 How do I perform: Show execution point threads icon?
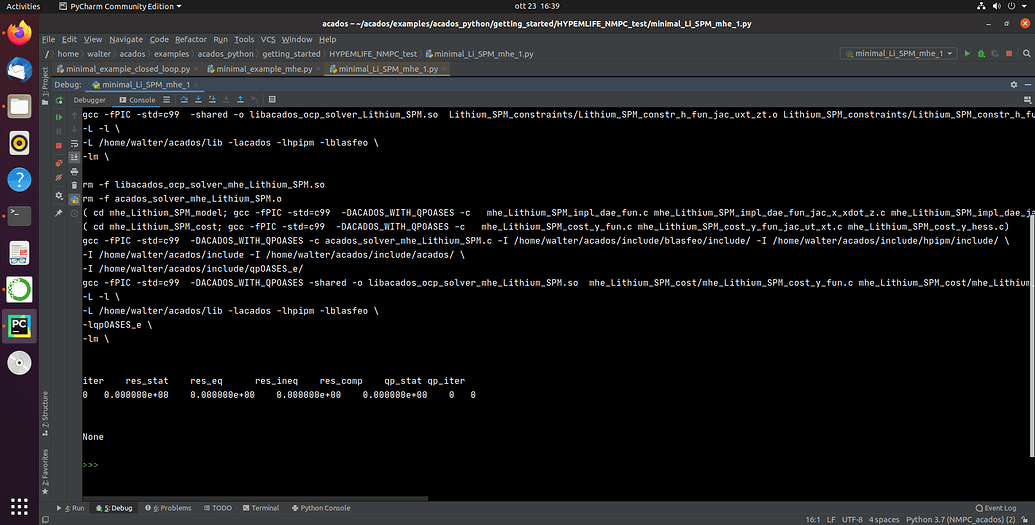point(166,100)
